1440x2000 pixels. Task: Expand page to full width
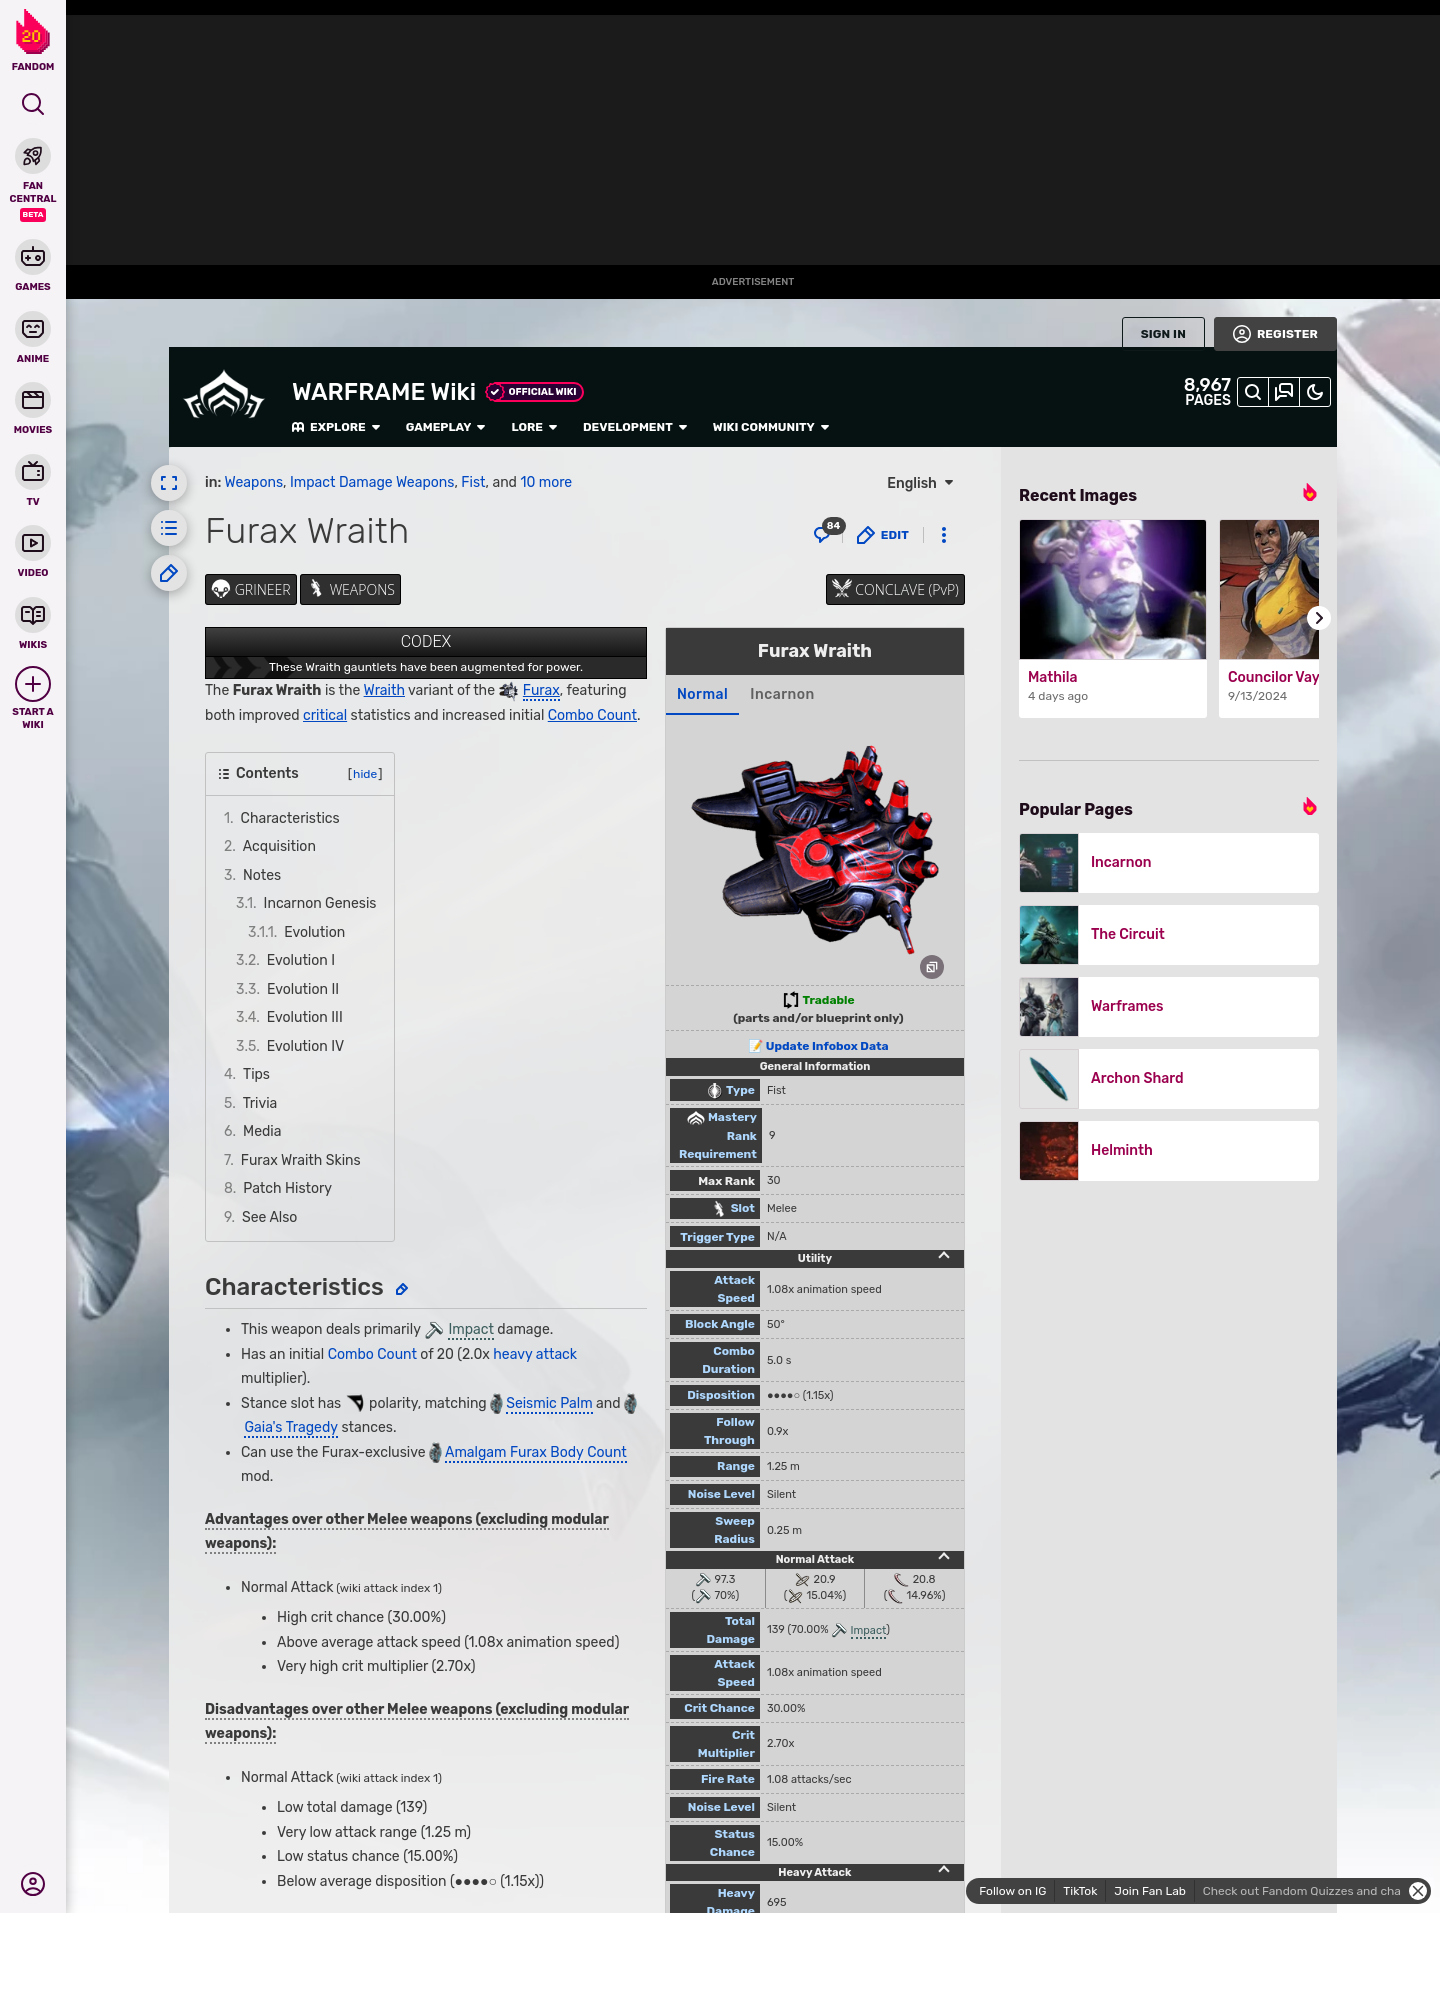pyautogui.click(x=169, y=483)
